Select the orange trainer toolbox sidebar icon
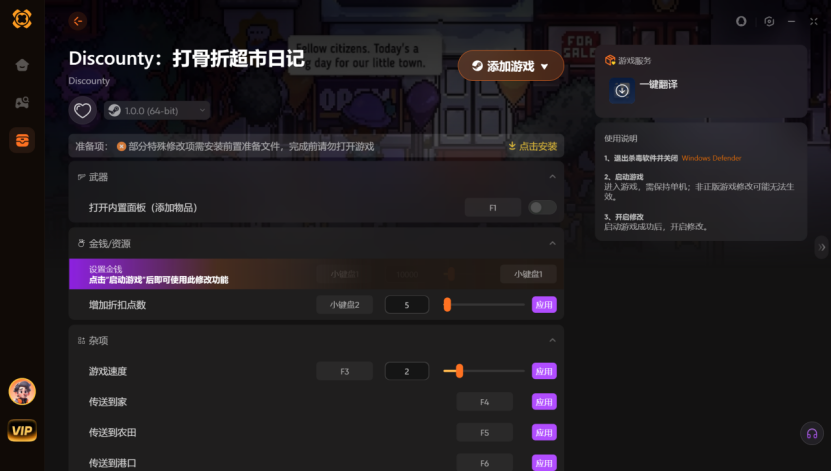 22,140
